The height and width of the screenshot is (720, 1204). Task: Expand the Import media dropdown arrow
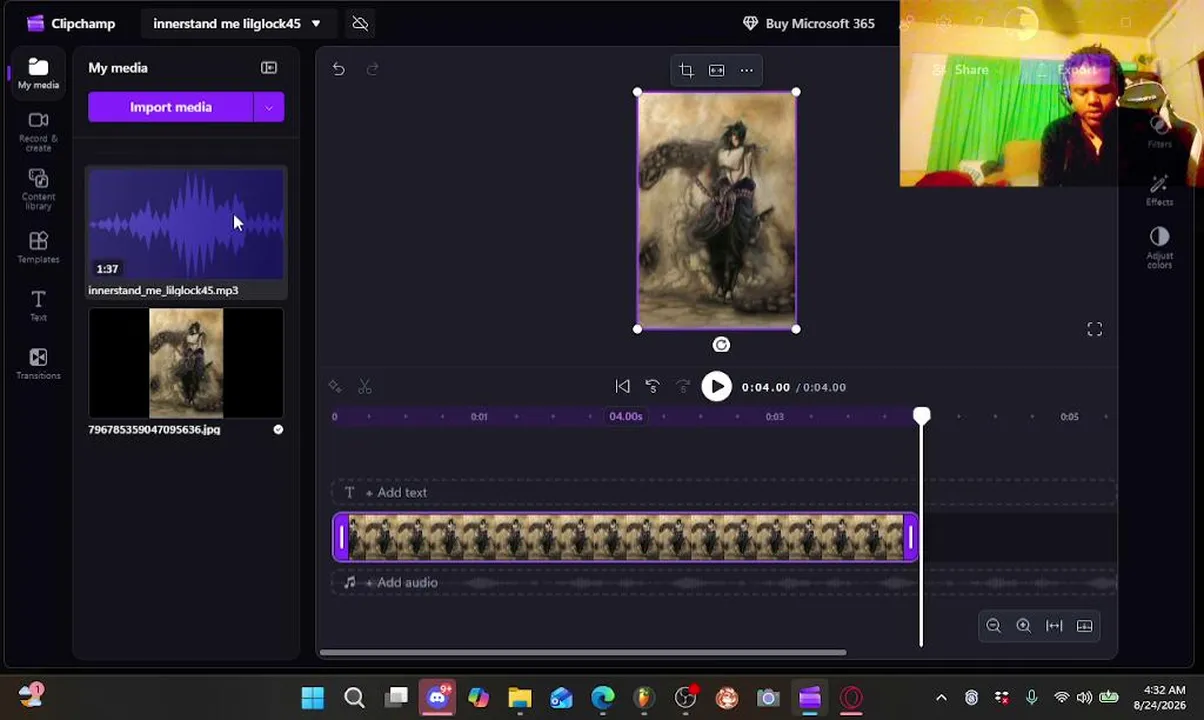[x=269, y=107]
